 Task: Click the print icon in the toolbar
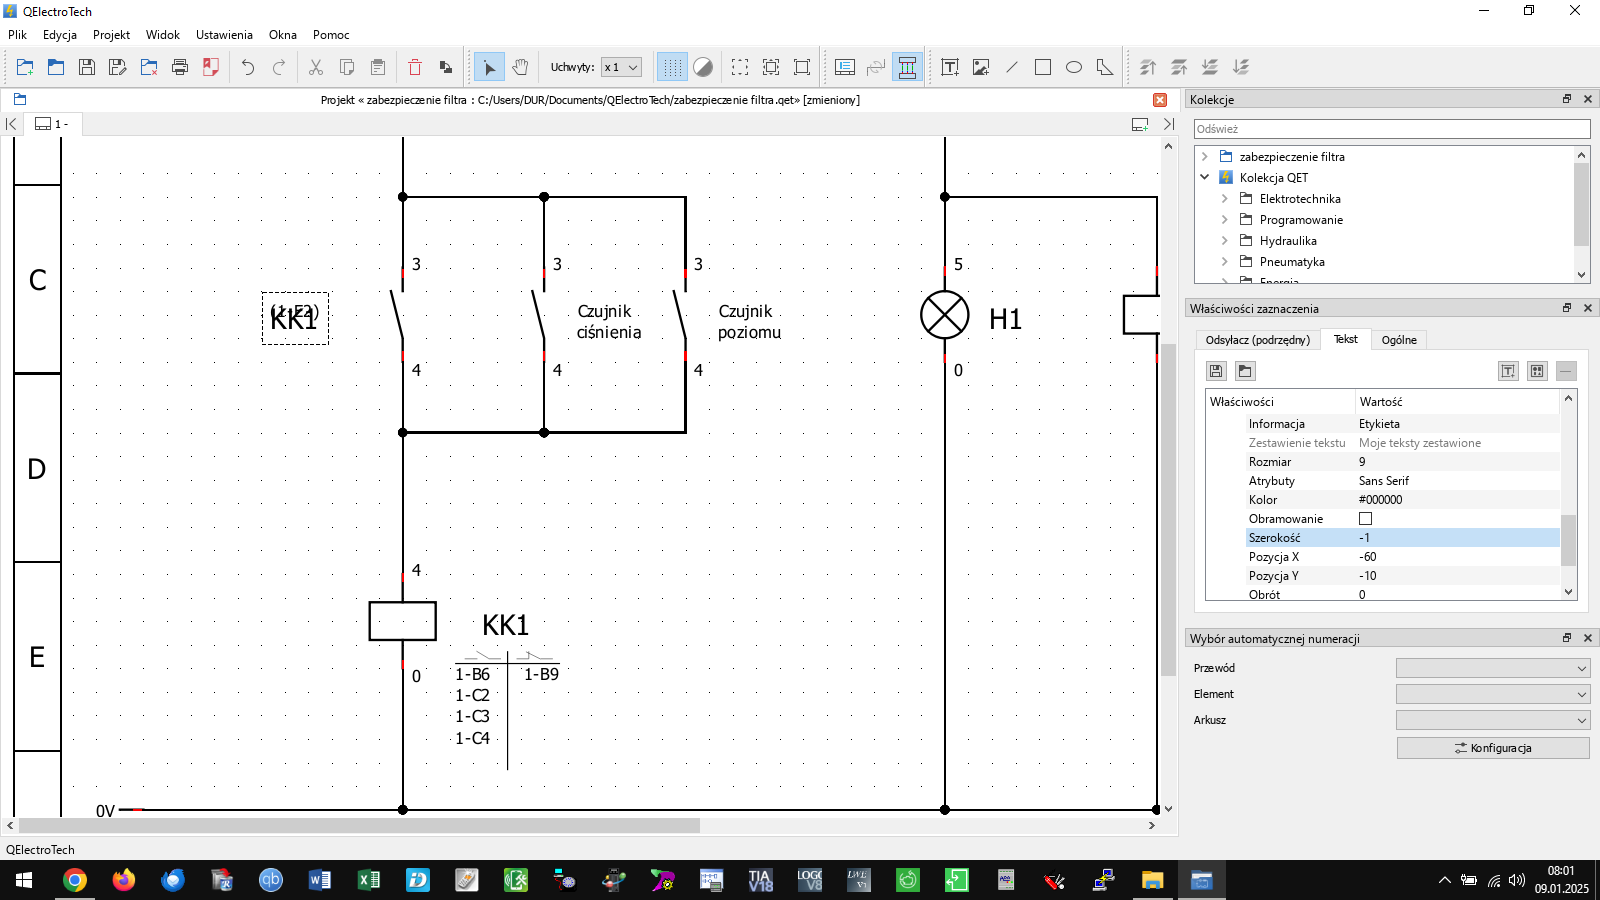[x=180, y=67]
